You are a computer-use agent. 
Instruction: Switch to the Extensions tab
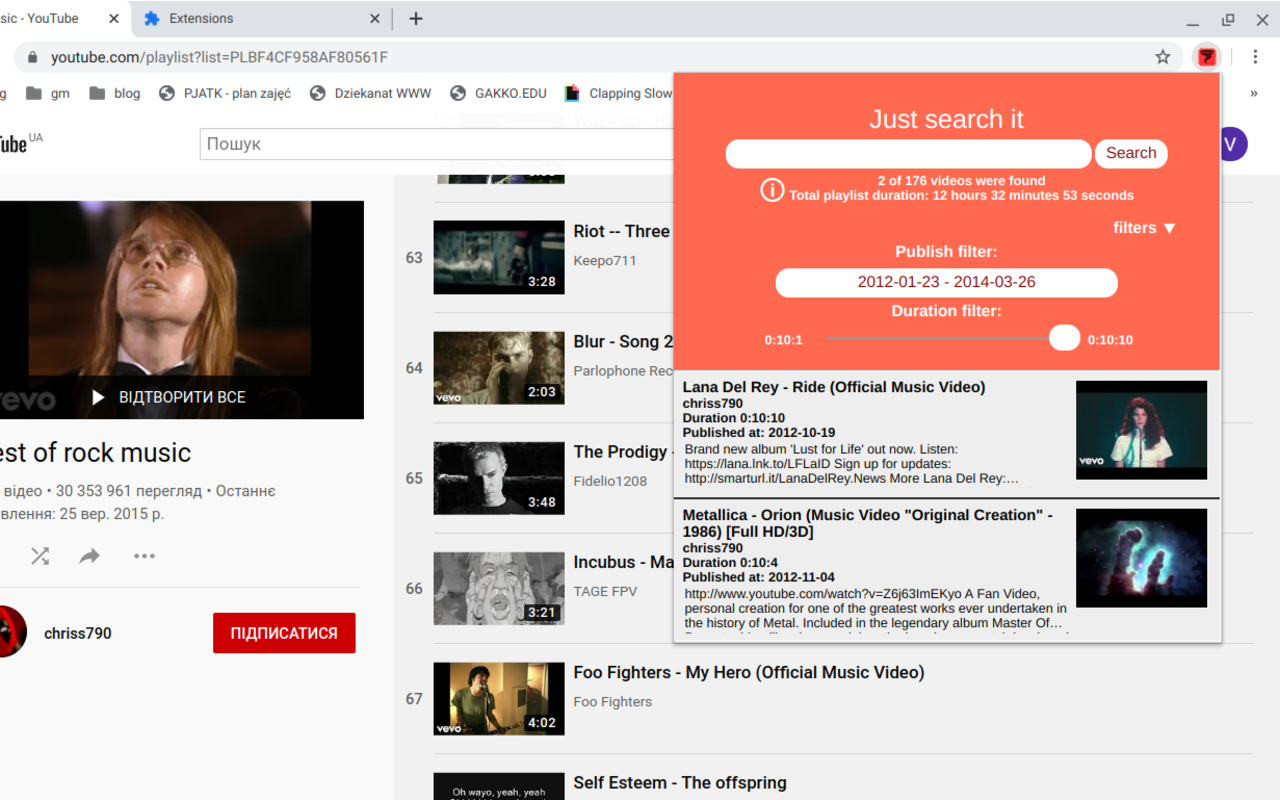tap(260, 18)
